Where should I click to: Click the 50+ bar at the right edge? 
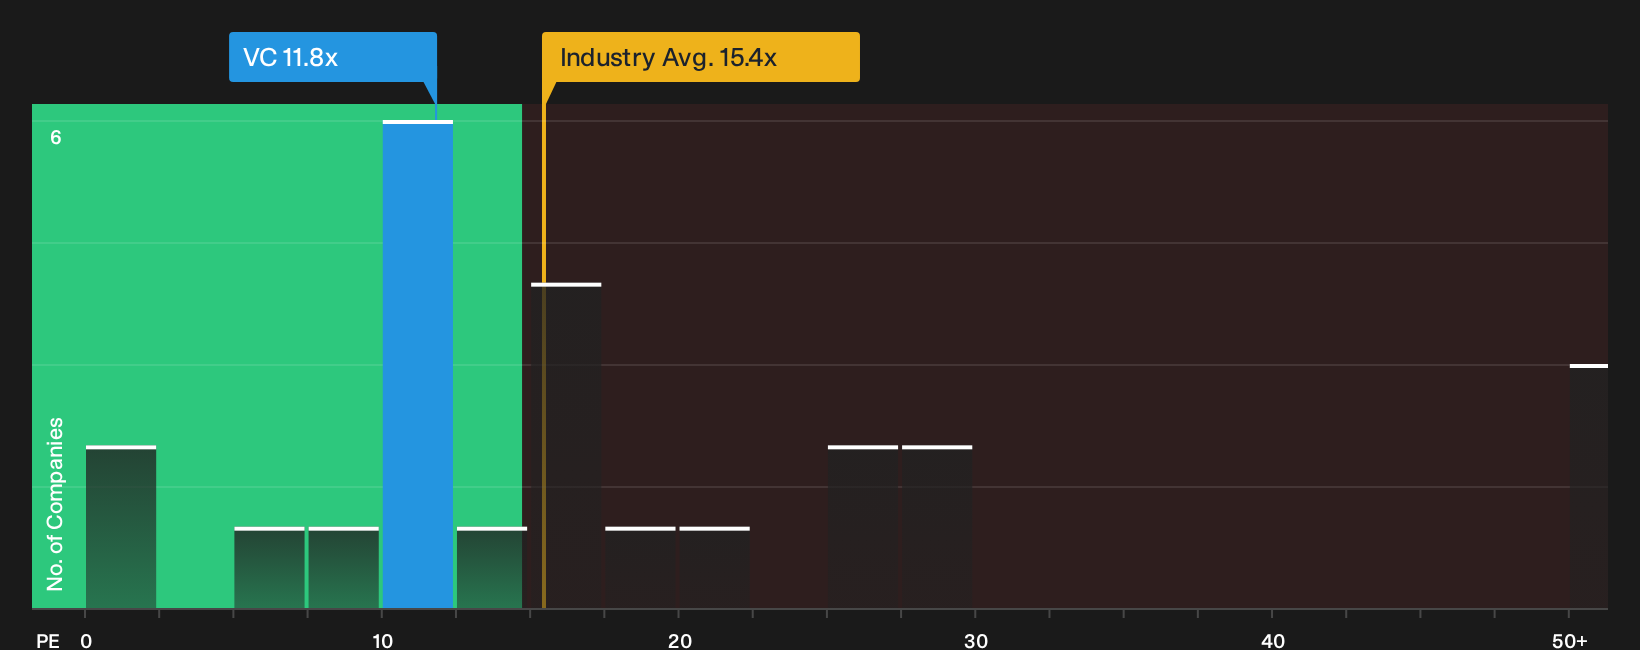pos(1589,486)
